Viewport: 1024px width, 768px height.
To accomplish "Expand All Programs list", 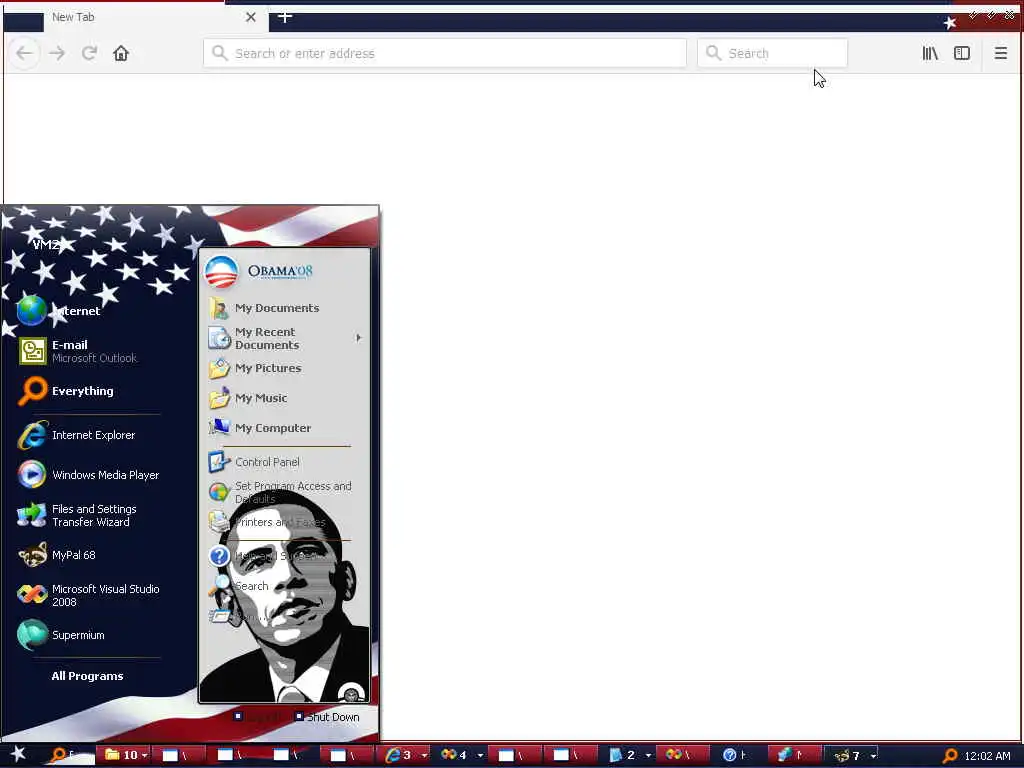I will pos(88,676).
